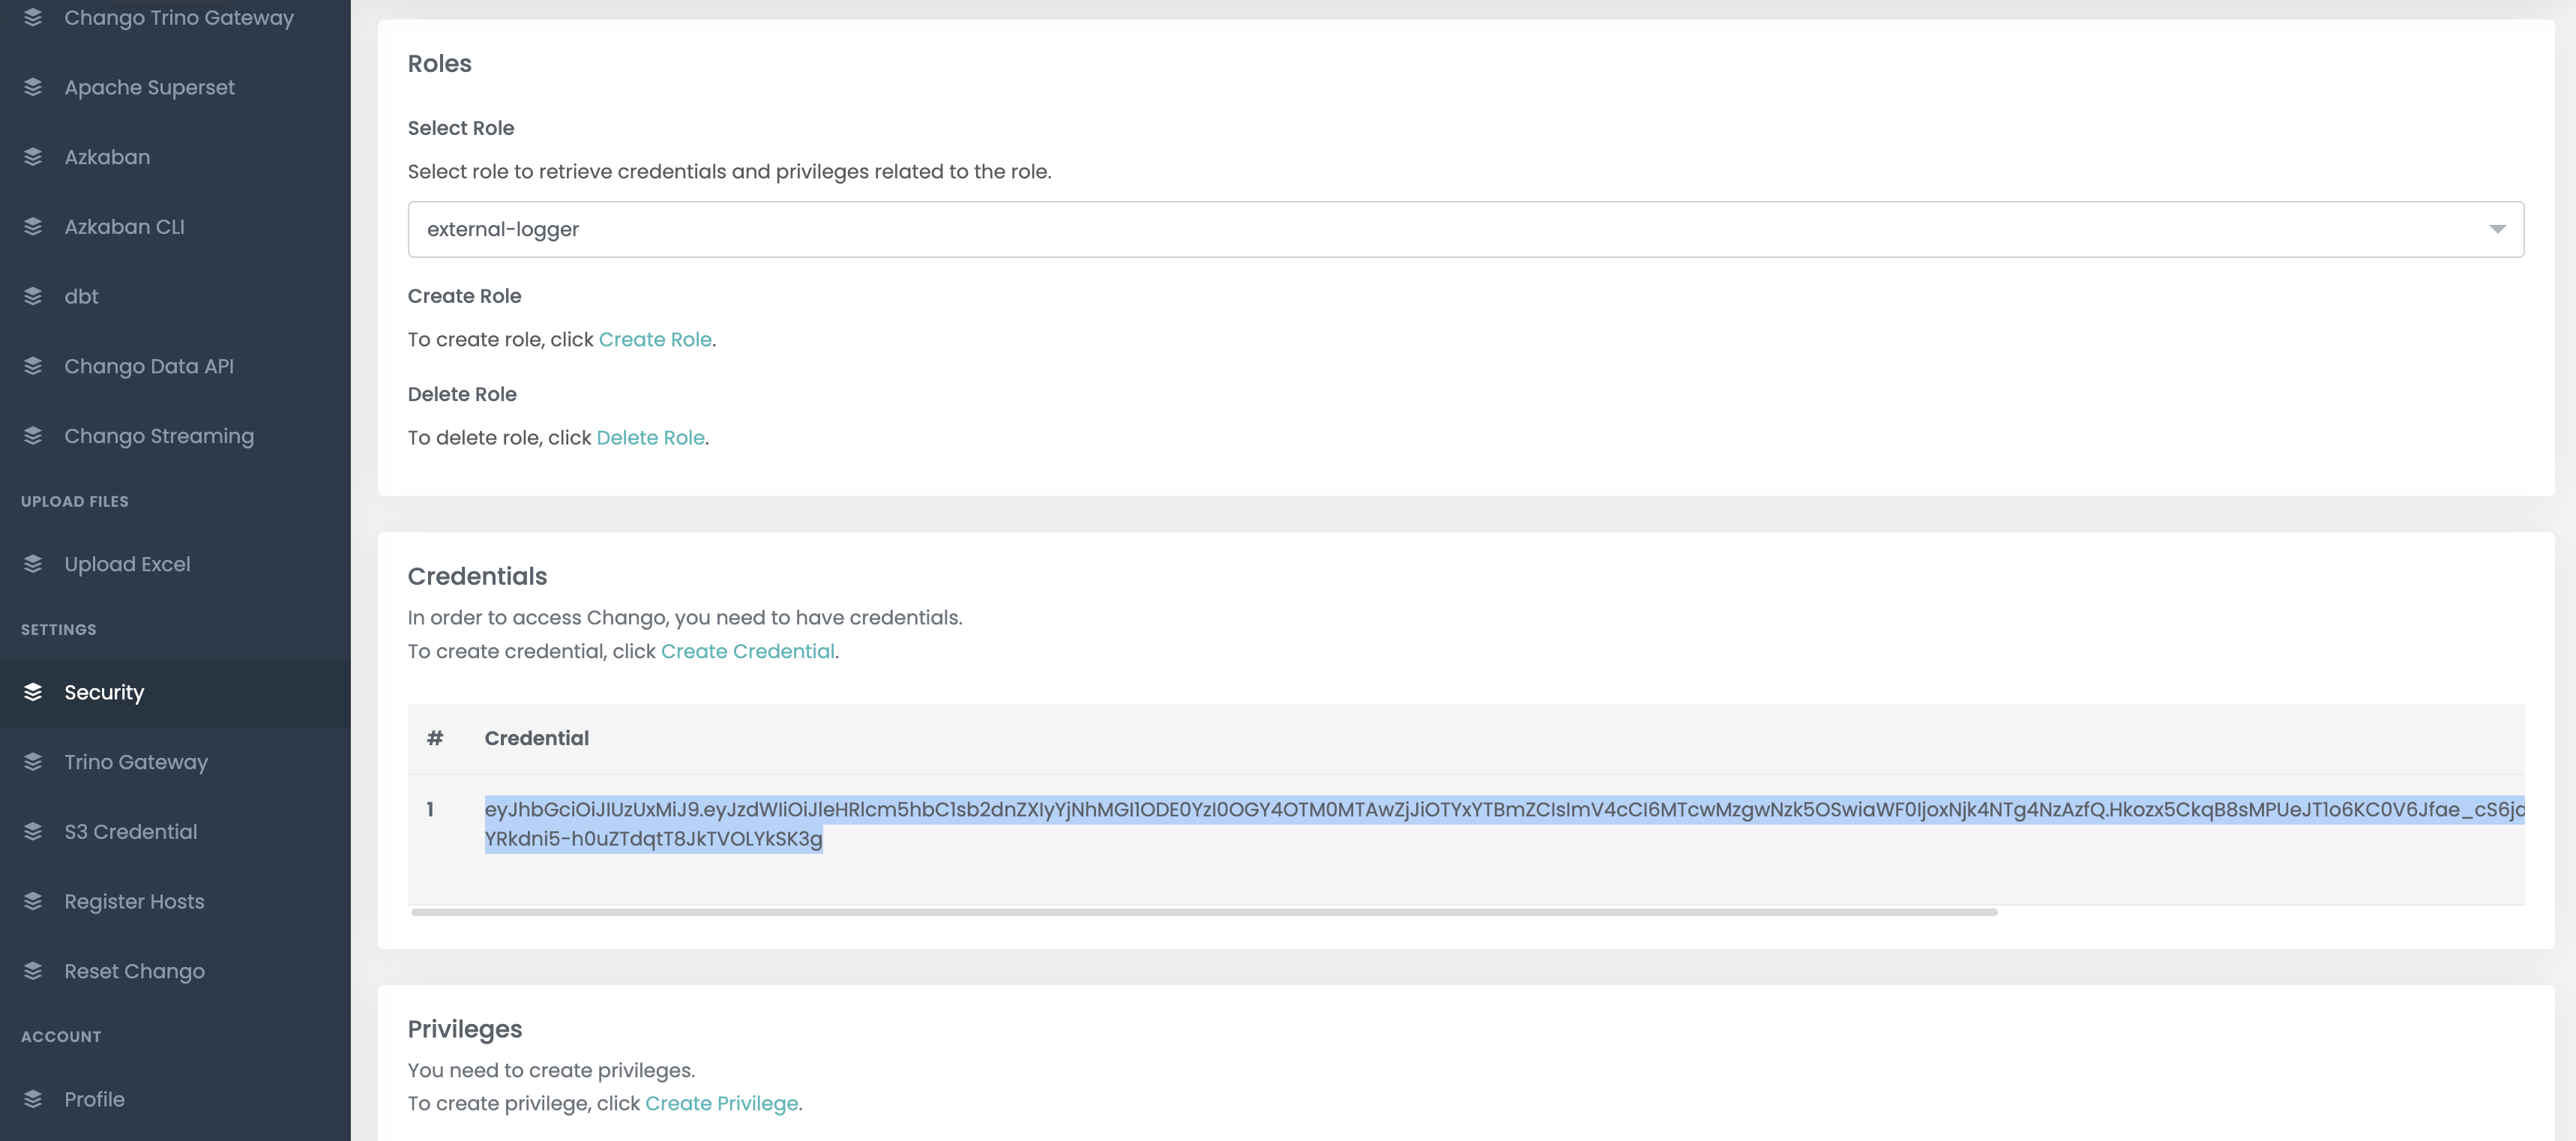Click the Credential column header

(536, 738)
